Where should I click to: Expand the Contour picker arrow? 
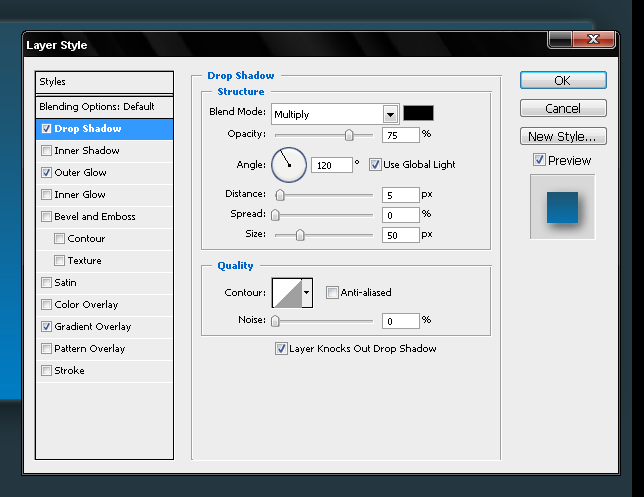pyautogui.click(x=306, y=292)
